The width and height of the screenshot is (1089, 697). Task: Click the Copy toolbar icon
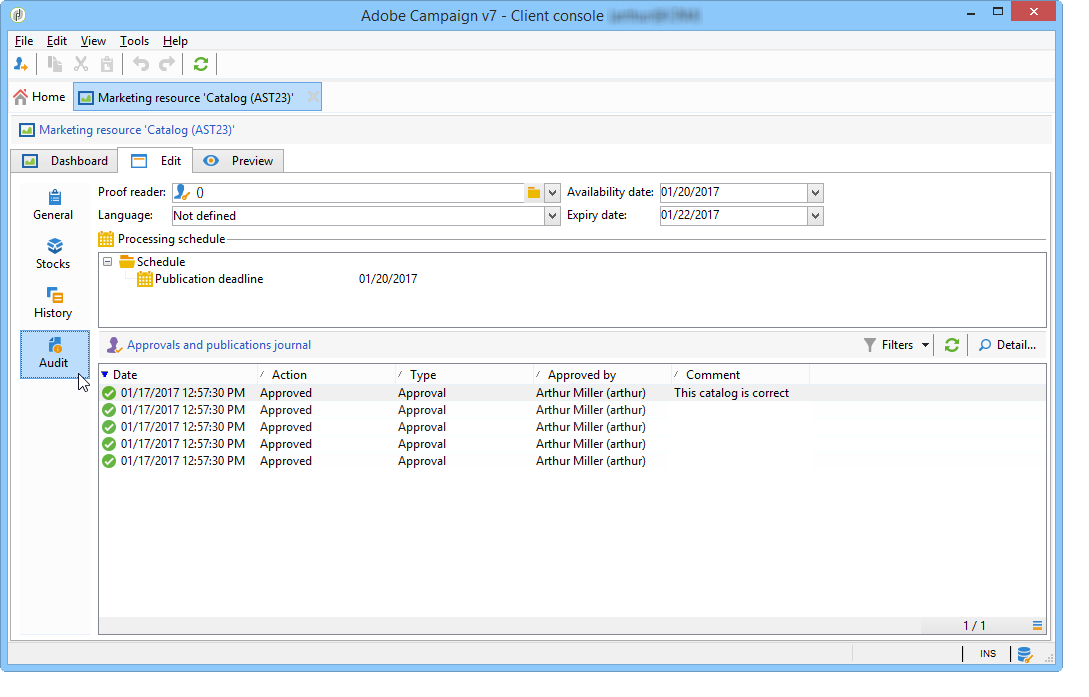(55, 65)
